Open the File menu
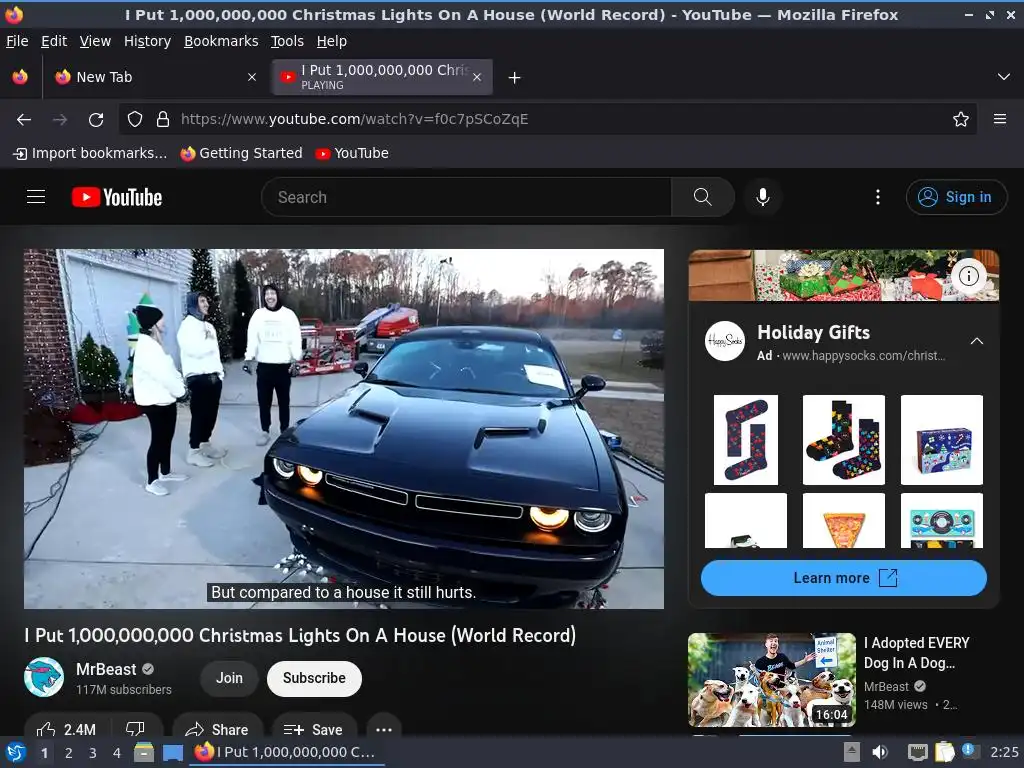This screenshot has width=1024, height=768. pyautogui.click(x=17, y=41)
